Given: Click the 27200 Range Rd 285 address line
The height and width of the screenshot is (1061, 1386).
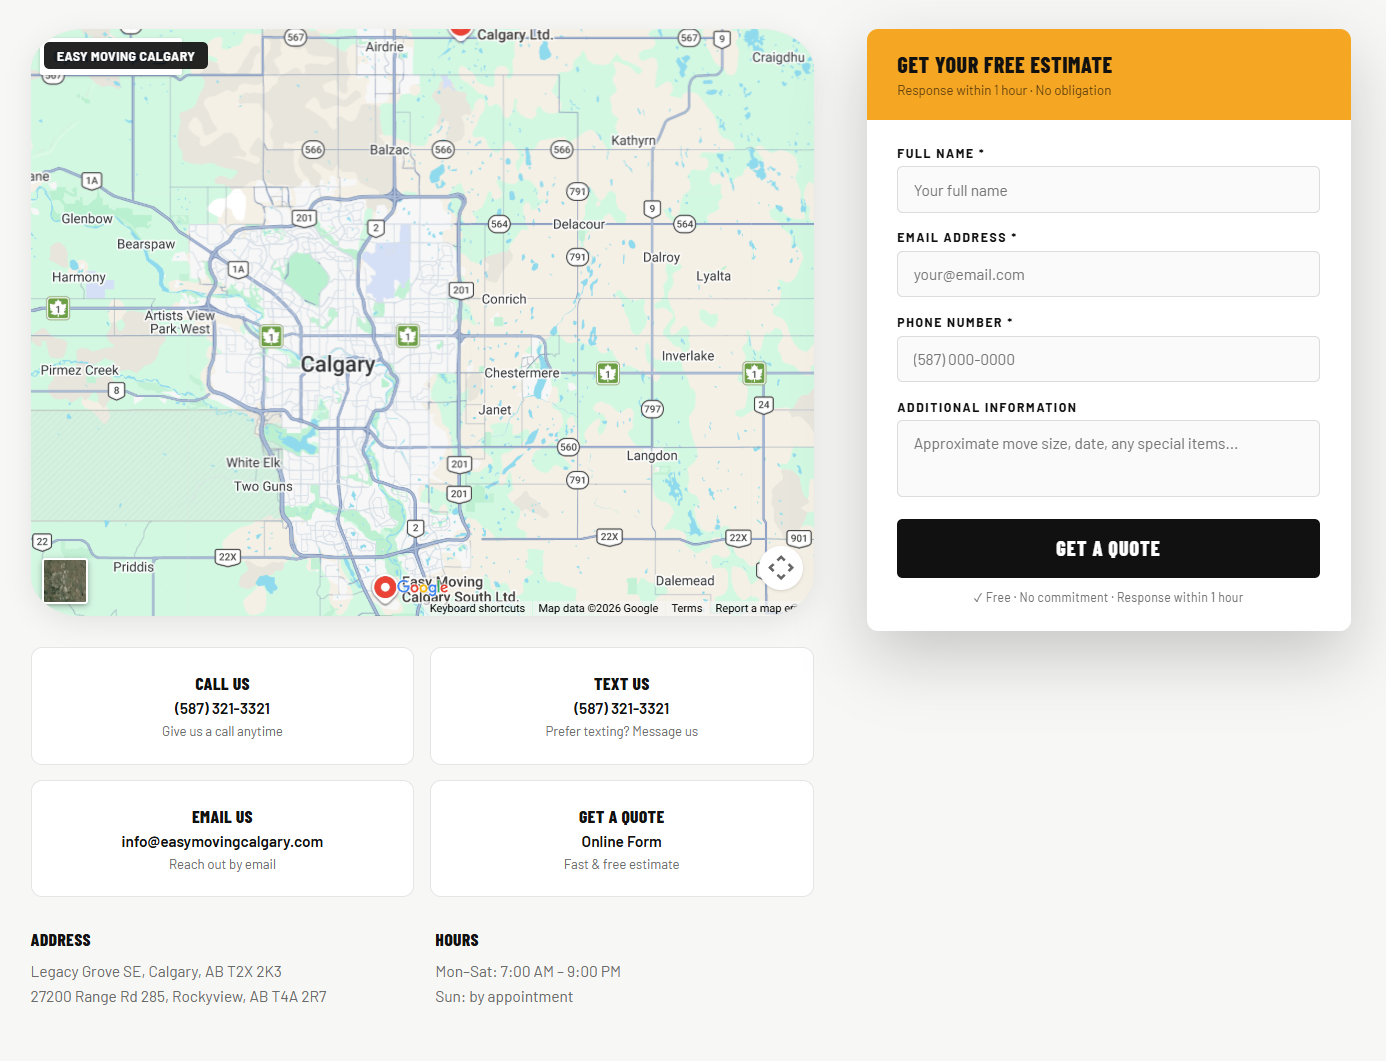Looking at the screenshot, I should pos(179,997).
